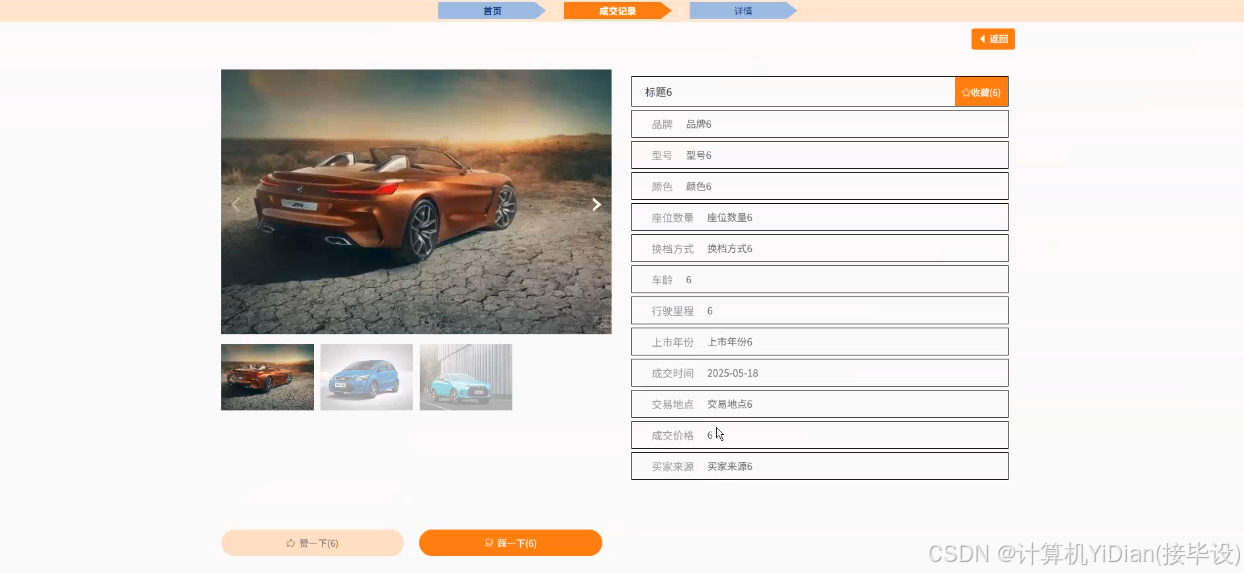The image size is (1244, 573).
Task: Click the 成交价格 price label
Action: (672, 435)
